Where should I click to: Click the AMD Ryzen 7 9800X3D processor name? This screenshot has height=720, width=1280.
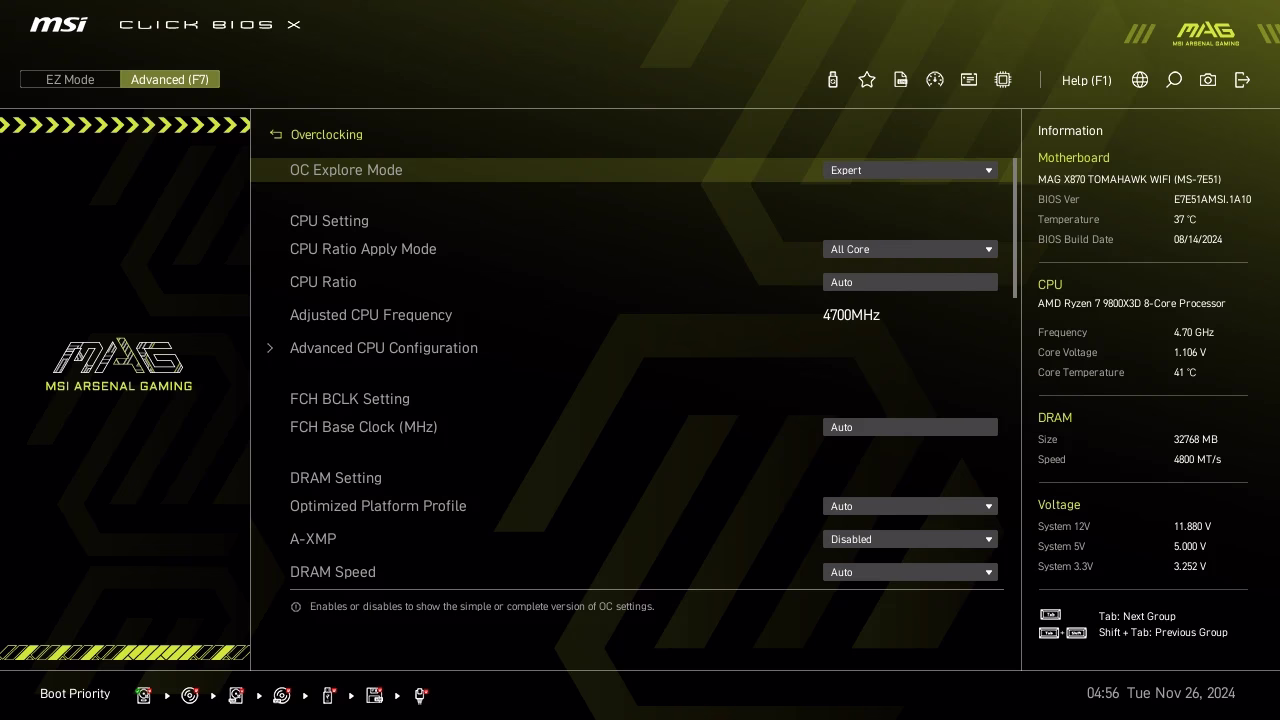point(1131,303)
